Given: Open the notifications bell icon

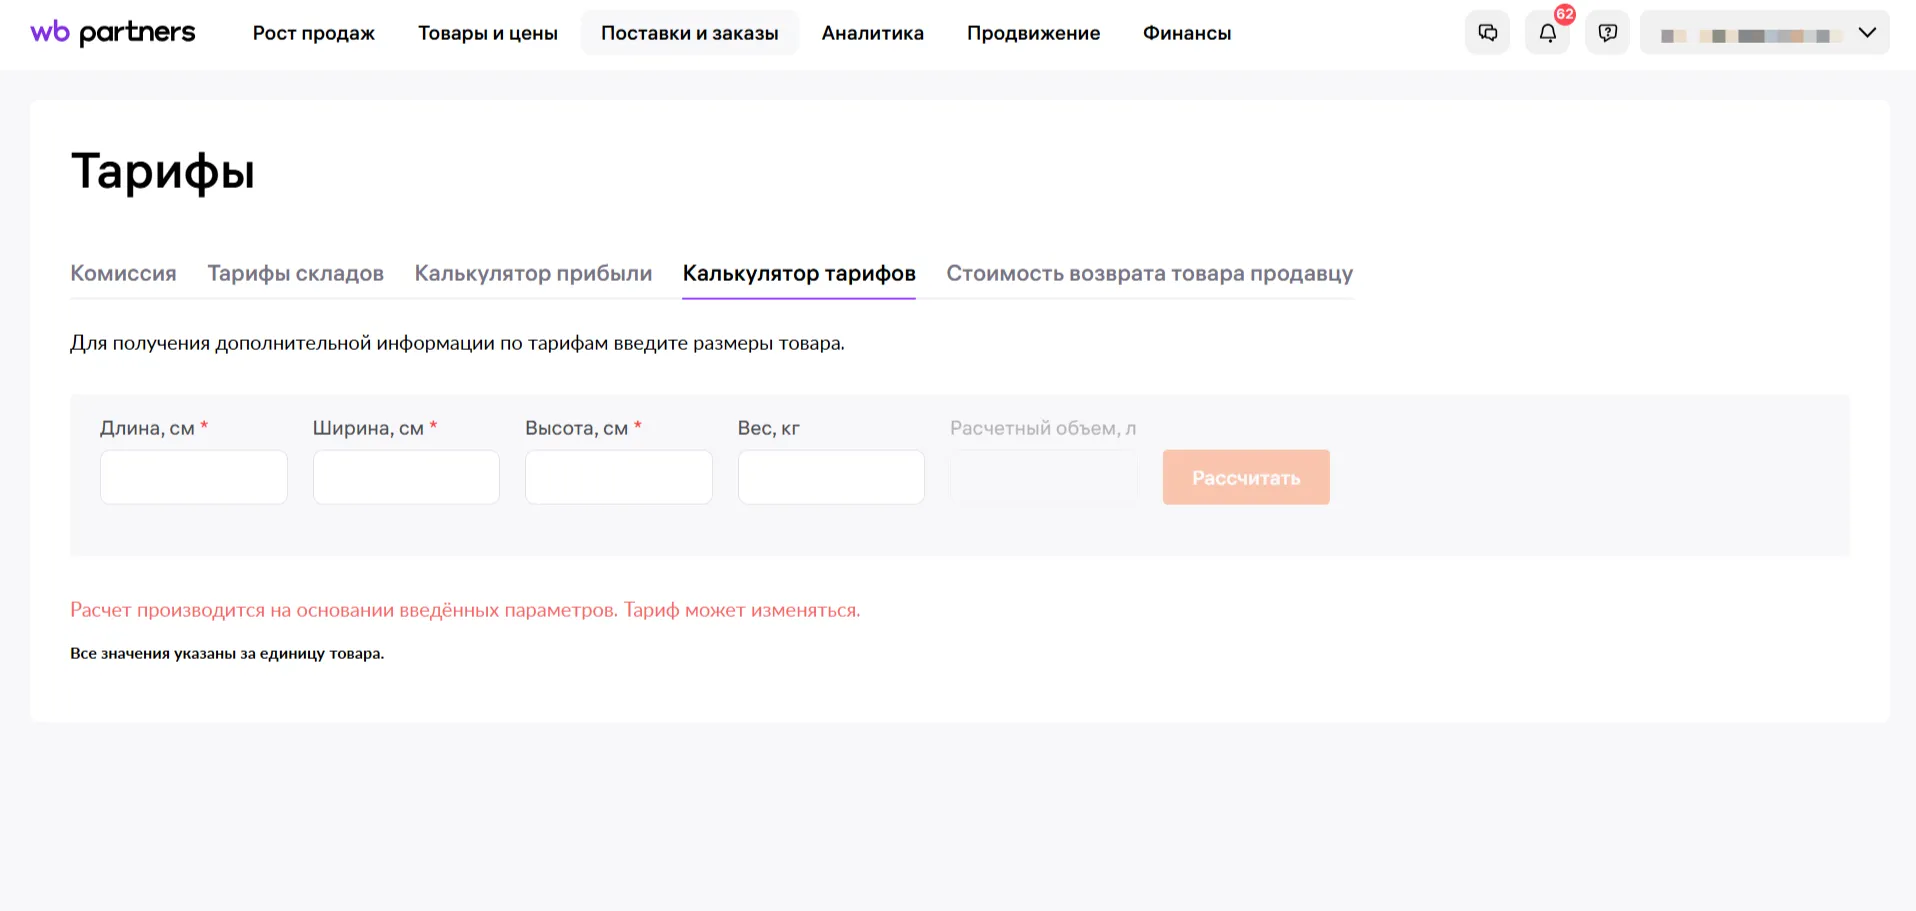Looking at the screenshot, I should (x=1547, y=33).
